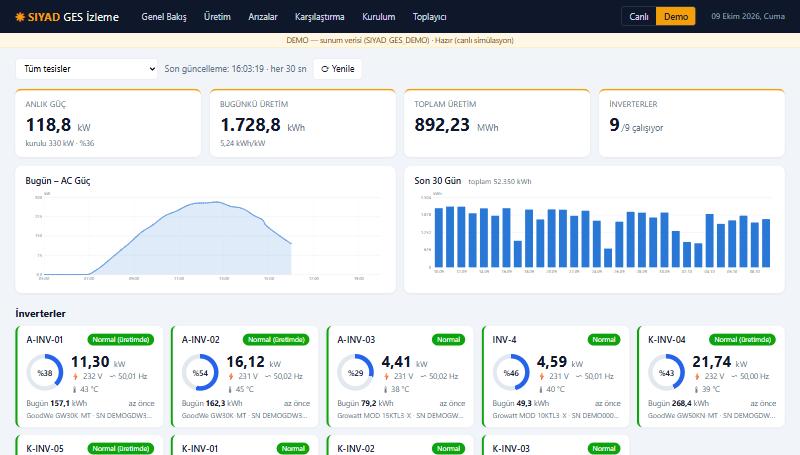Click the K-INV-04 %43 load gauge
Screen dimensions: 800x455
coord(666,372)
